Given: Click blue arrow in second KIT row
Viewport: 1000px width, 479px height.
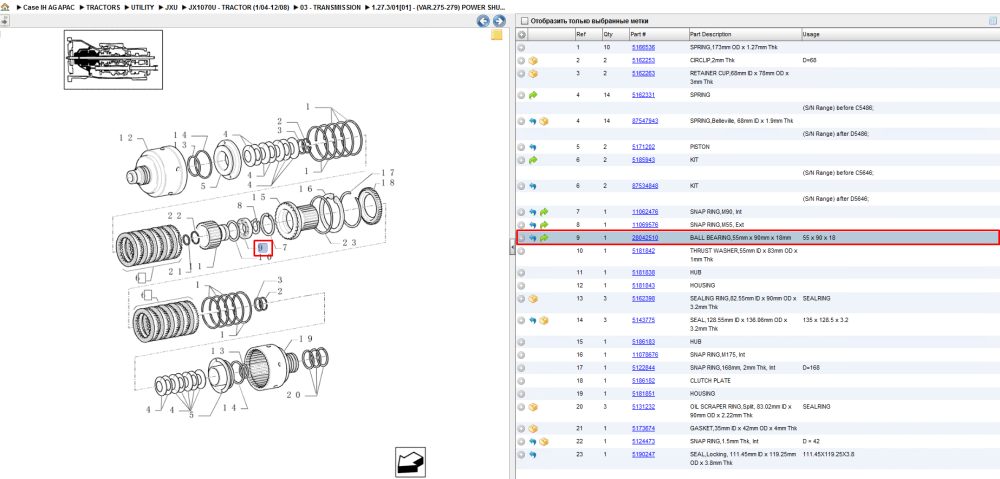Looking at the screenshot, I should (533, 186).
